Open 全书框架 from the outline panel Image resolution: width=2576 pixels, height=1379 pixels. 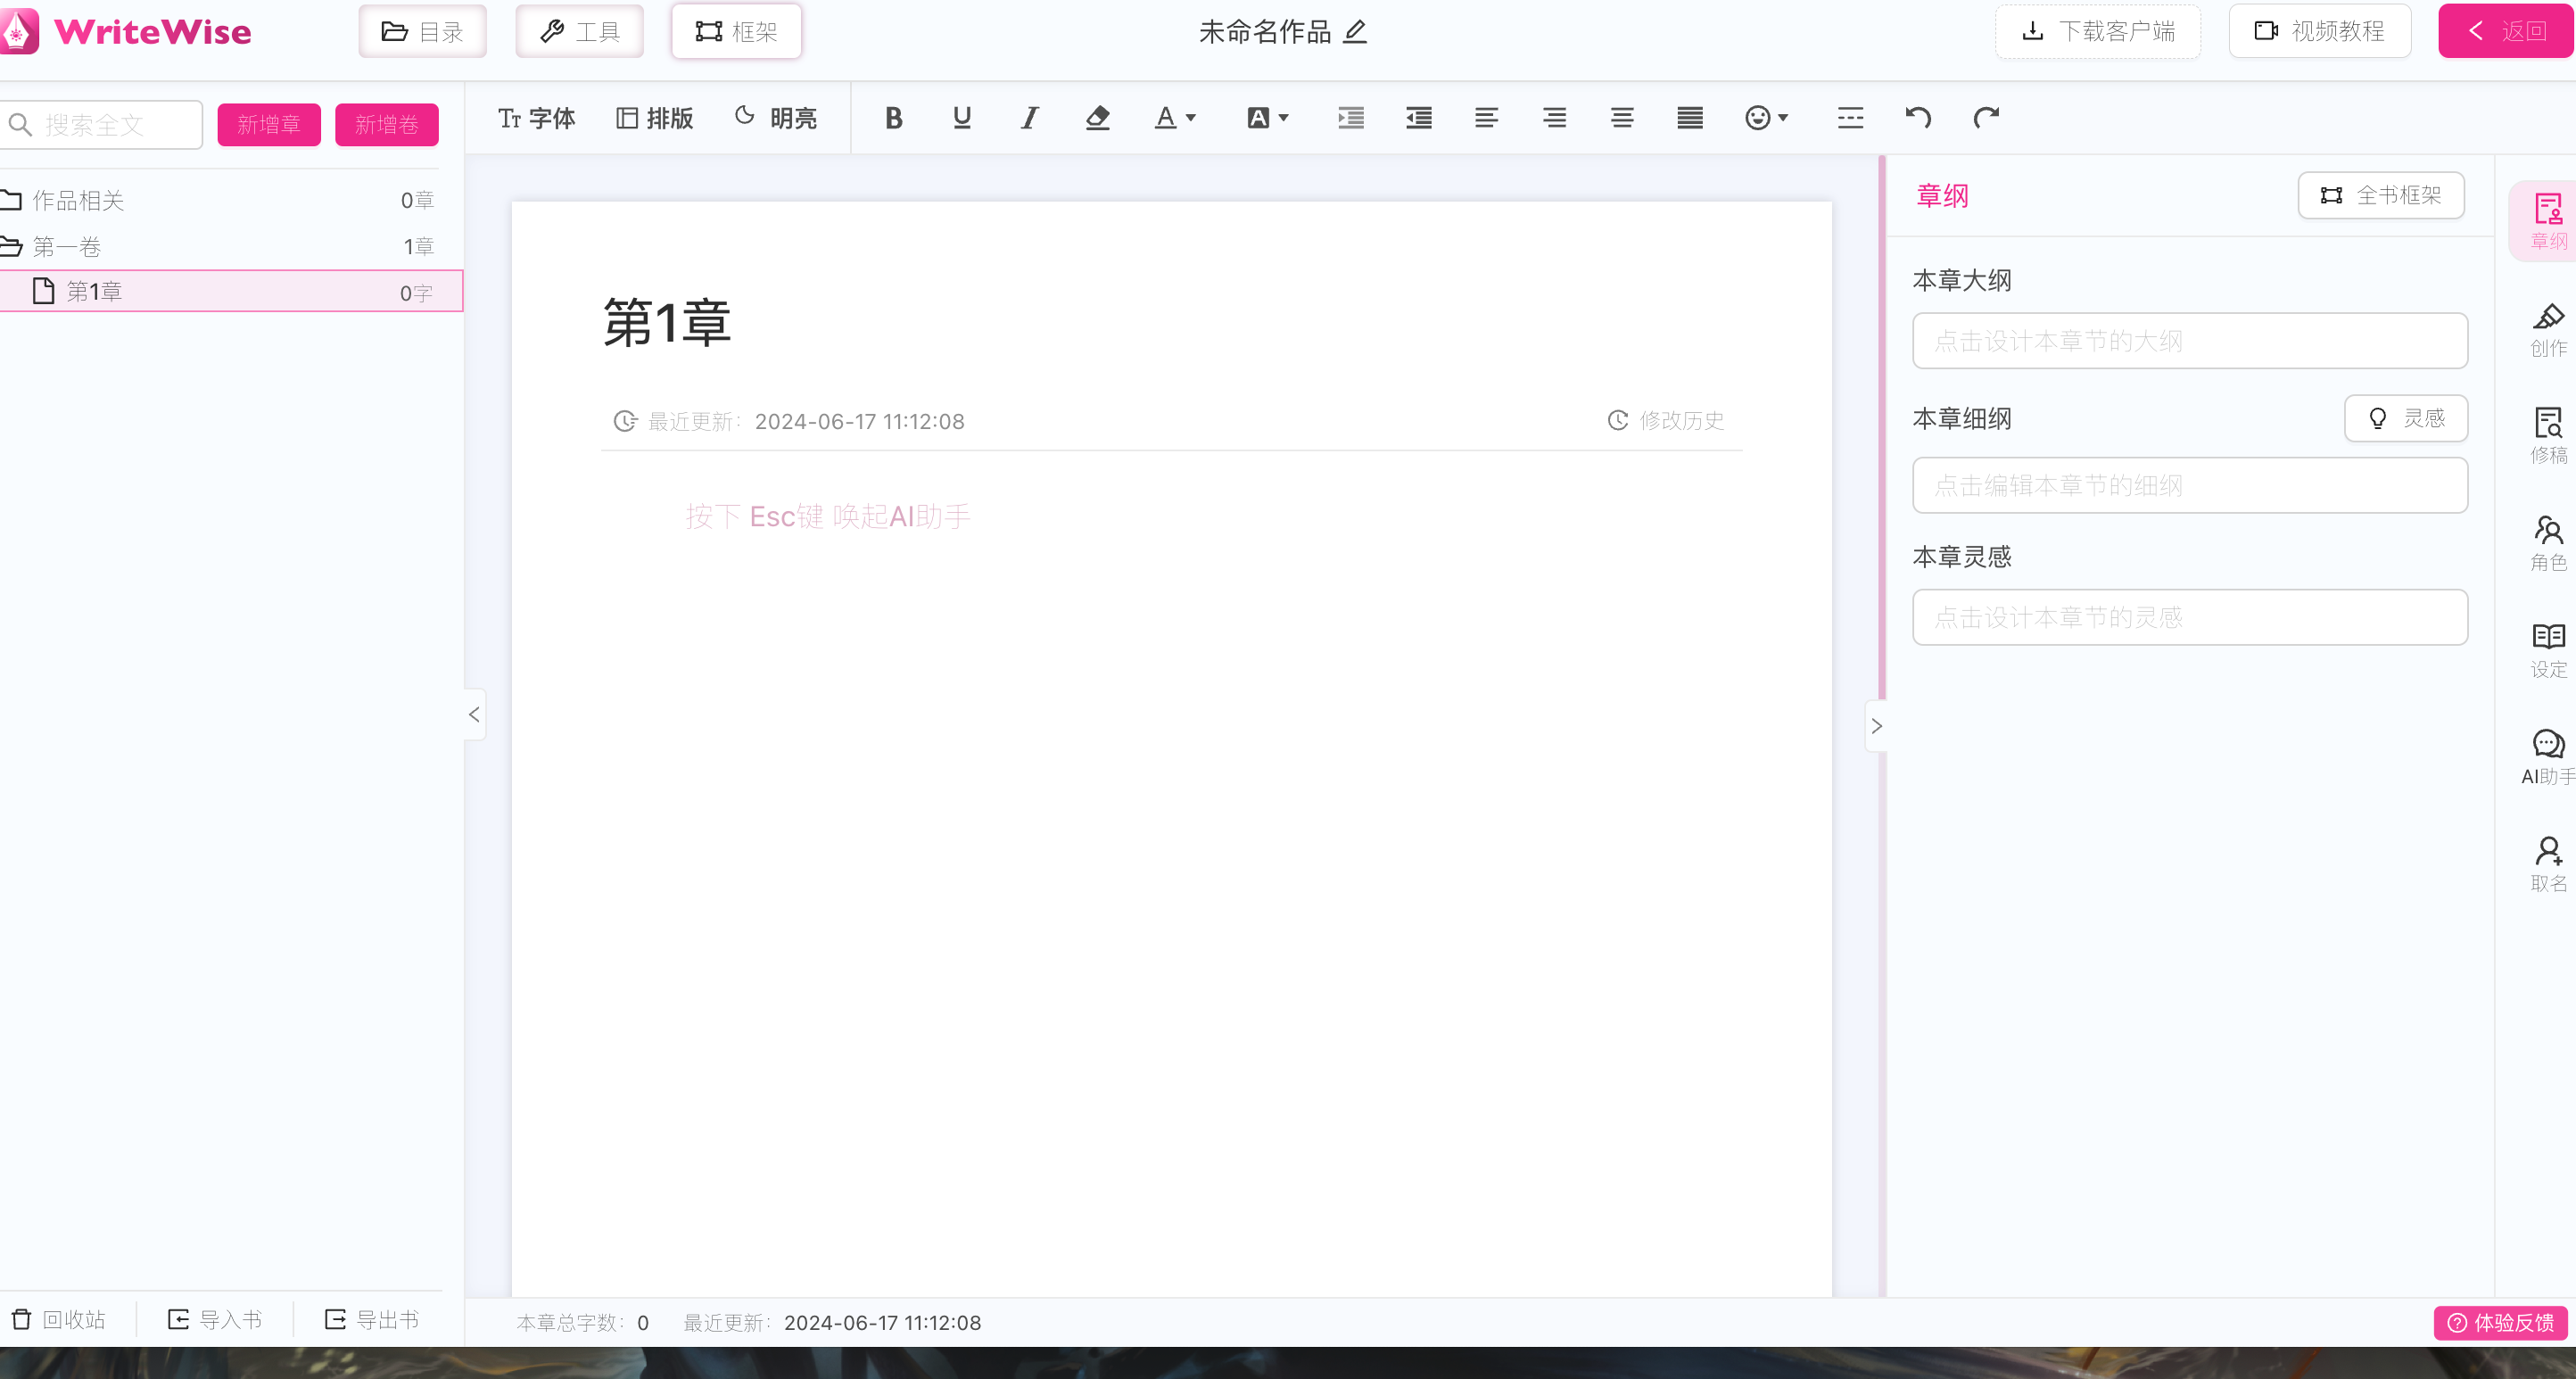pyautogui.click(x=2380, y=195)
